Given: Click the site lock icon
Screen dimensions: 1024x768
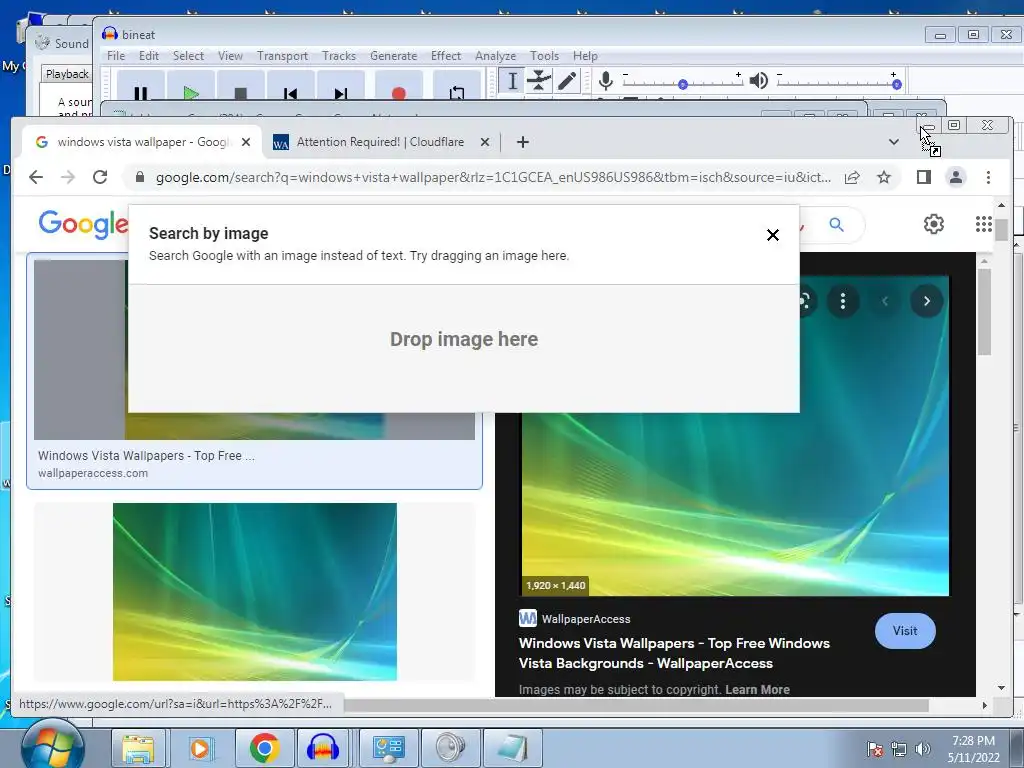Looking at the screenshot, I should point(139,177).
